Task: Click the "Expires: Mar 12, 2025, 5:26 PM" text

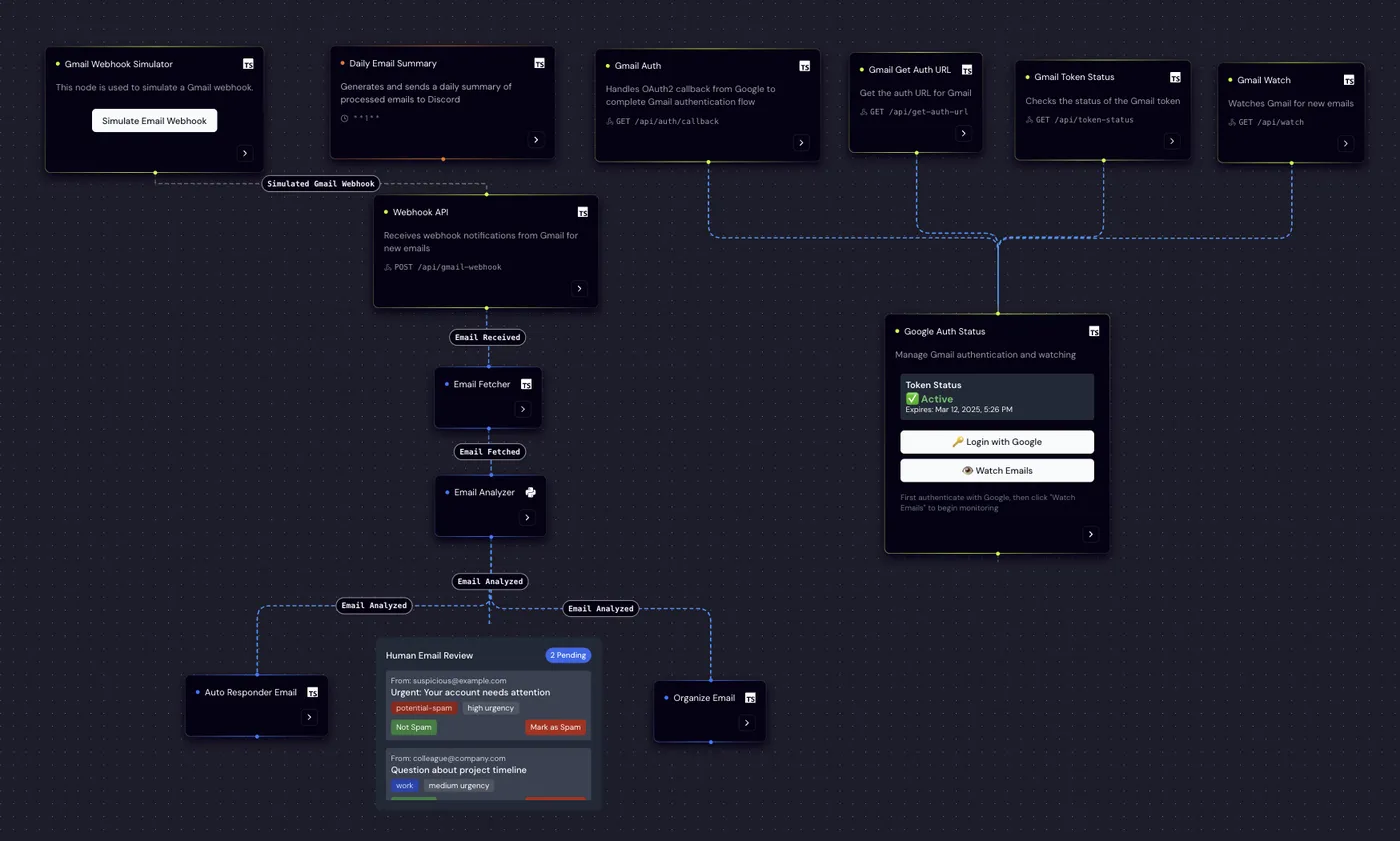Action: pos(959,410)
